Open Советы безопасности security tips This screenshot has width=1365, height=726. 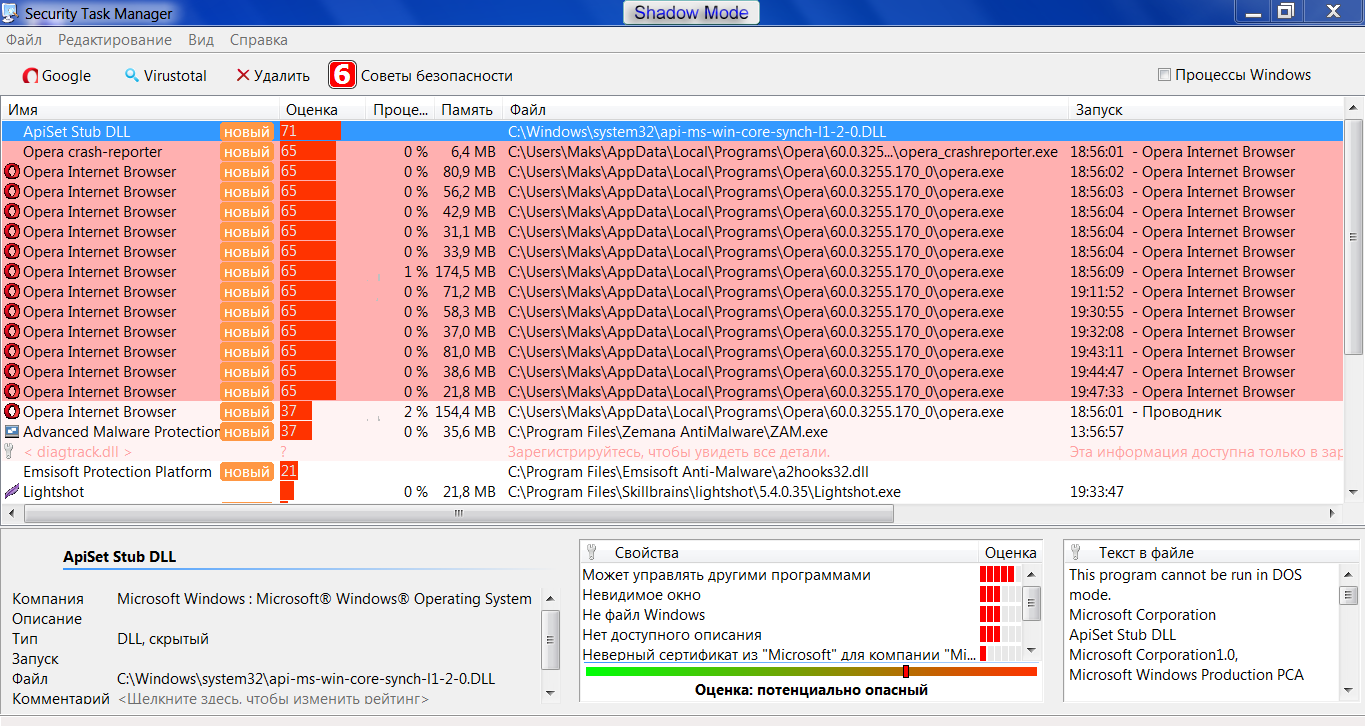(x=421, y=75)
